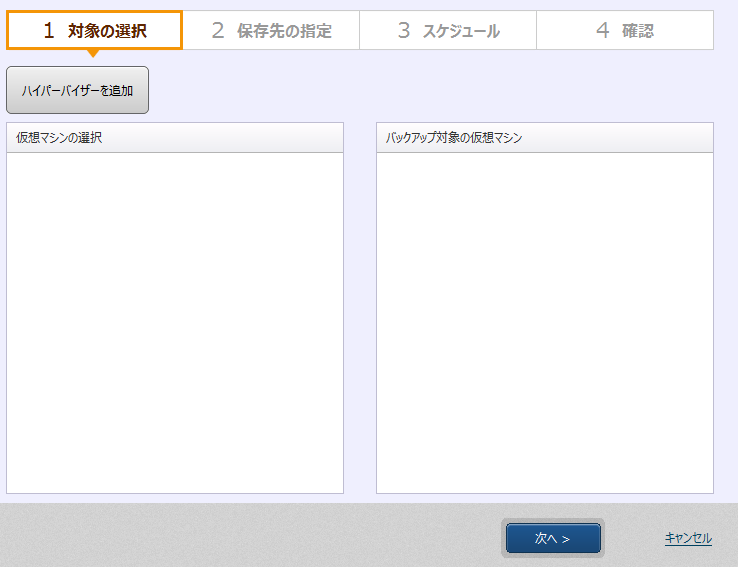
Task: Click the ハイパーバイザーを追加 button
Action: point(77,90)
